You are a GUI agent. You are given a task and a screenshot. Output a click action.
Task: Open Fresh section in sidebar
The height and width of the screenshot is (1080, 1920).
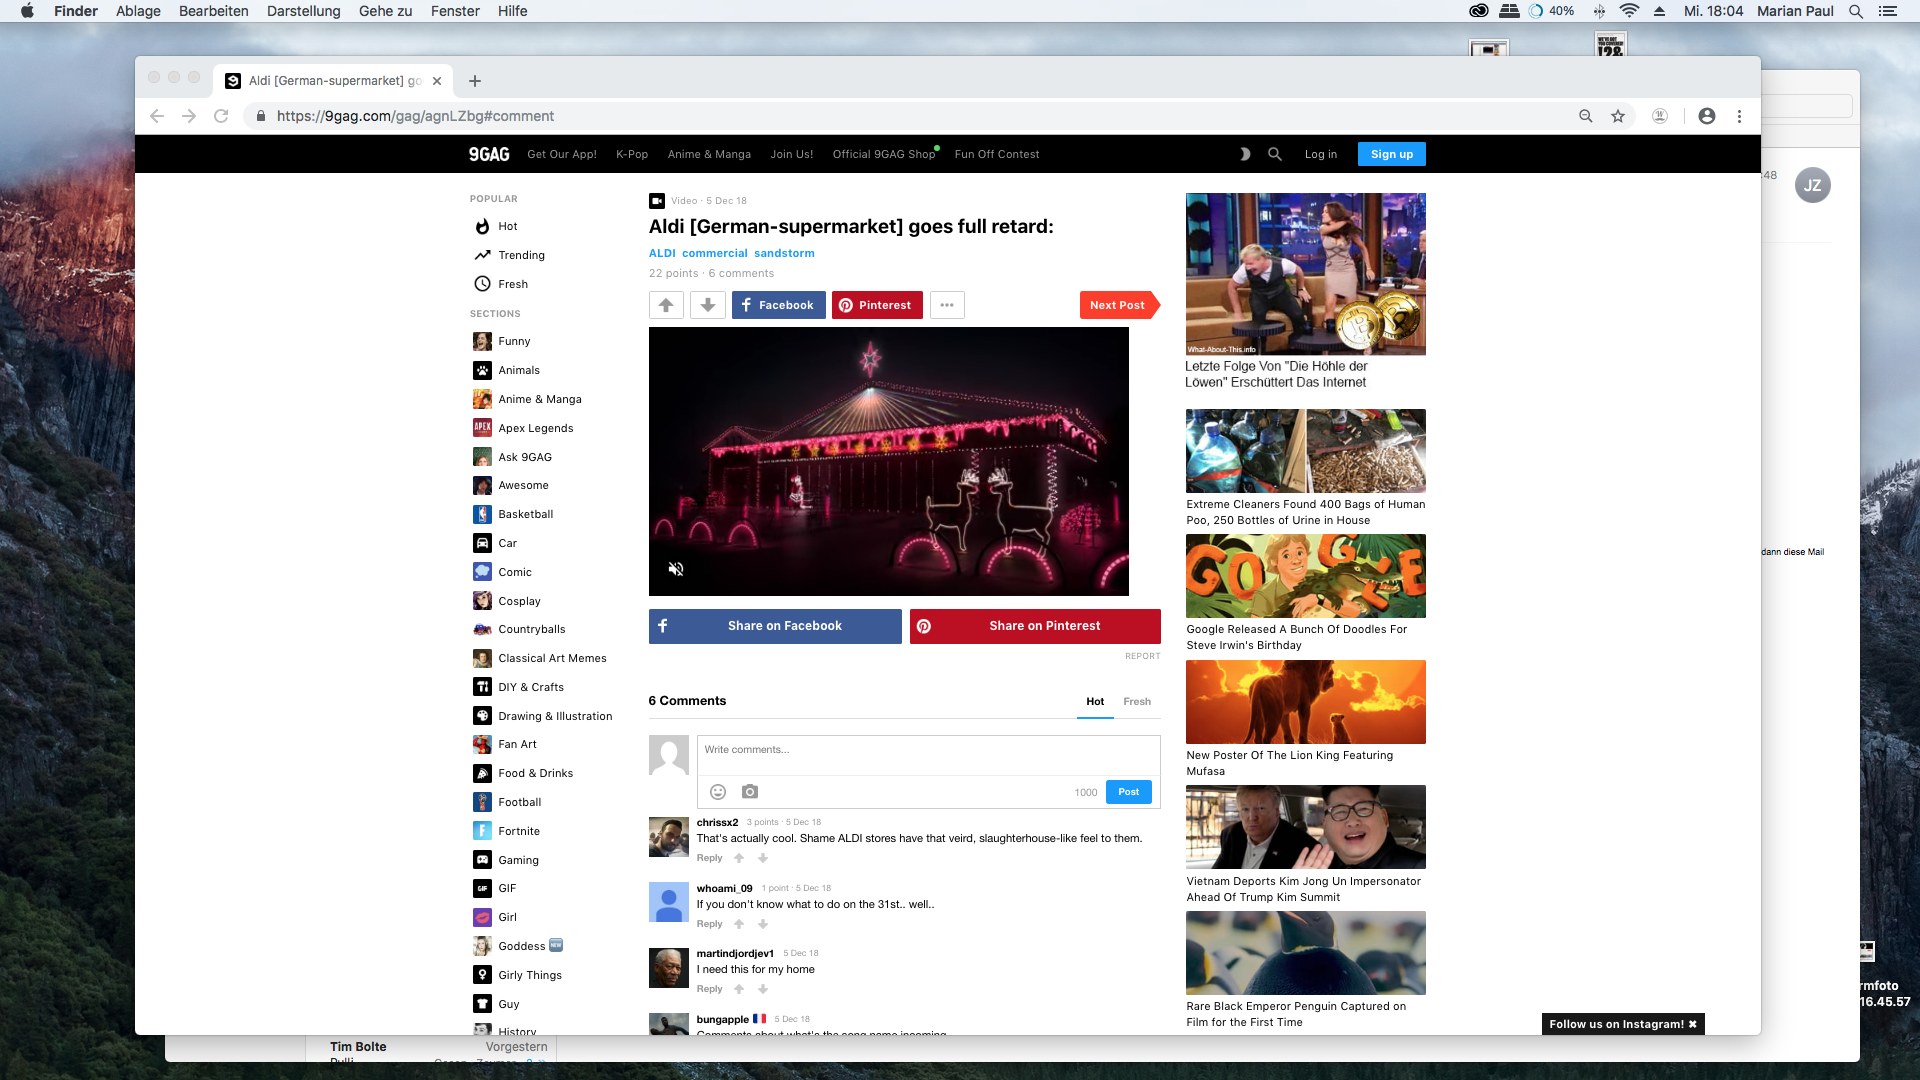(513, 284)
